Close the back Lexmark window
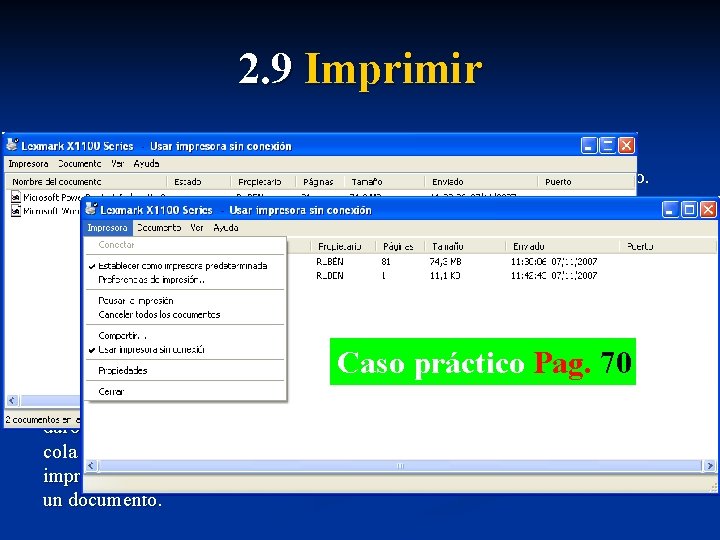This screenshot has height=540, width=720. 626,146
